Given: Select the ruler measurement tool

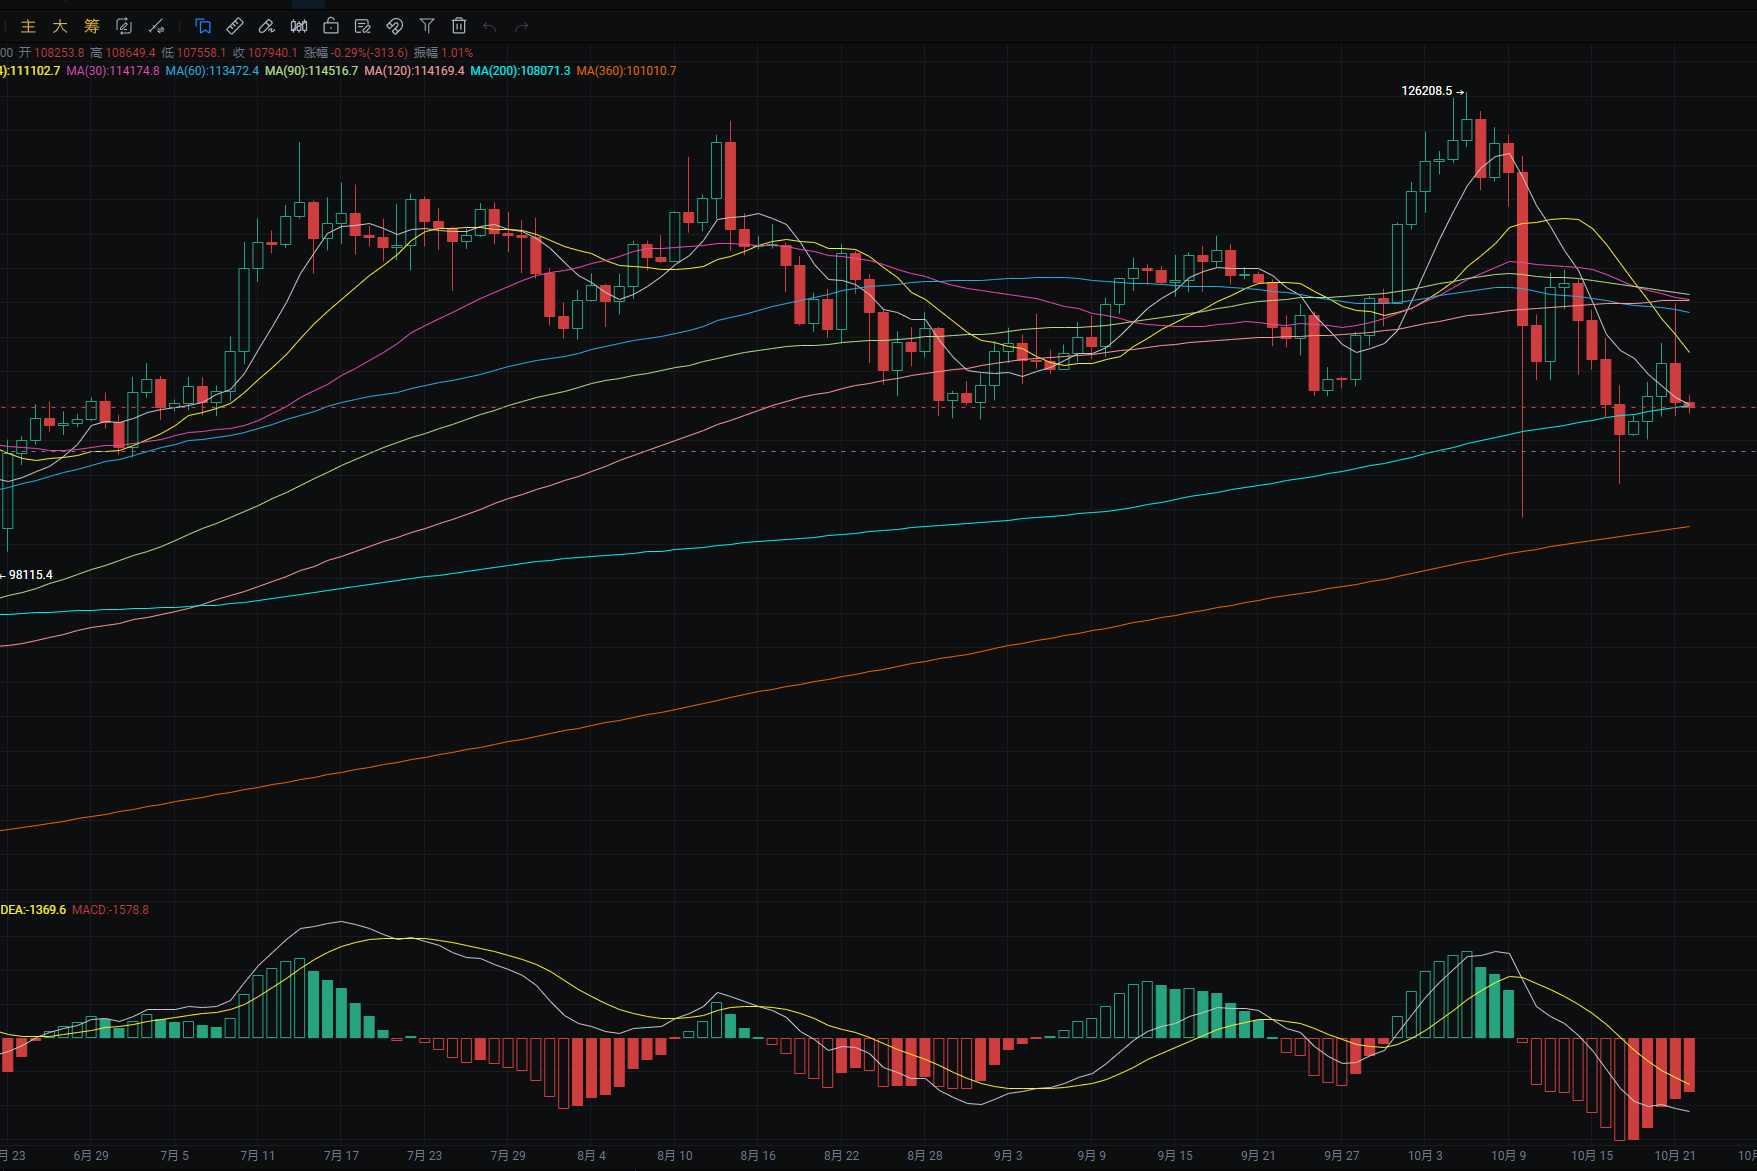Looking at the screenshot, I should coord(235,26).
